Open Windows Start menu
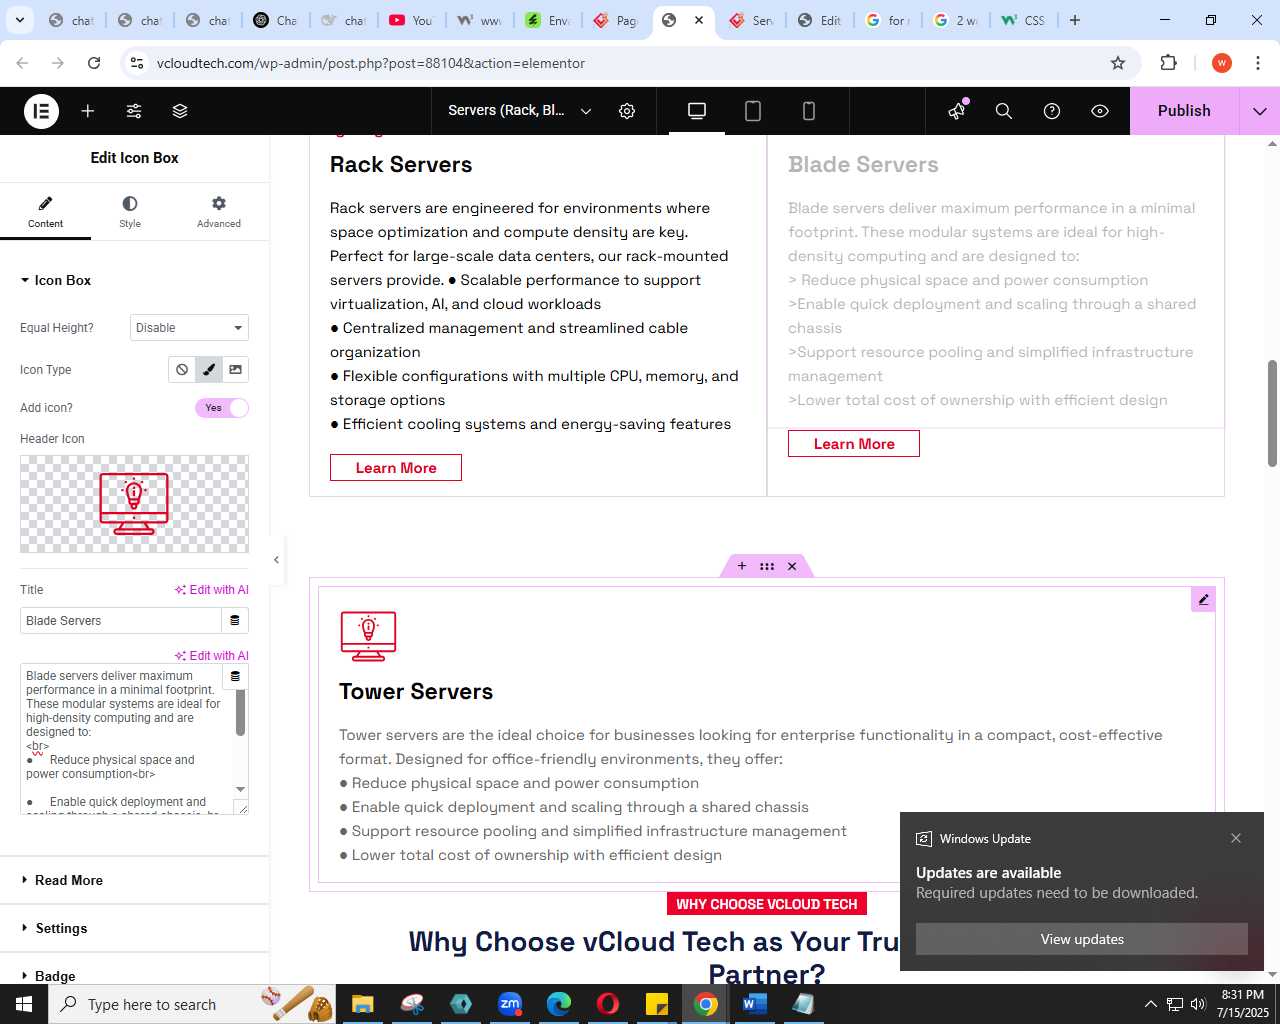Viewport: 1280px width, 1024px height. (x=24, y=1004)
